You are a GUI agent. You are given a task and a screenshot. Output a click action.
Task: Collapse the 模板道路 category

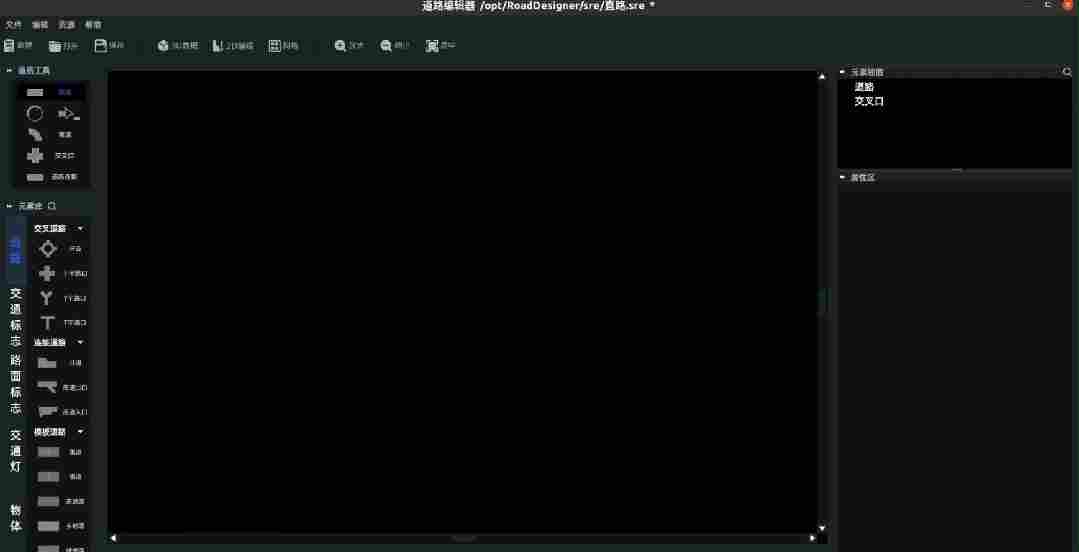(81, 432)
